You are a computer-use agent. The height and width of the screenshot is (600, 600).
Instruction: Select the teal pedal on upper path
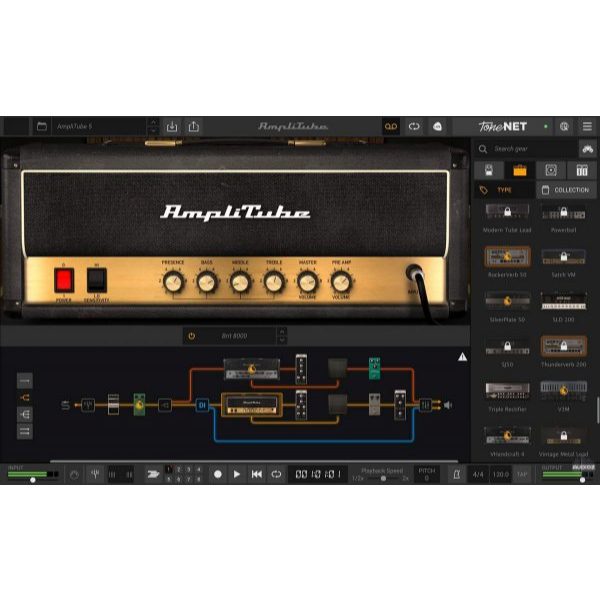point(374,368)
